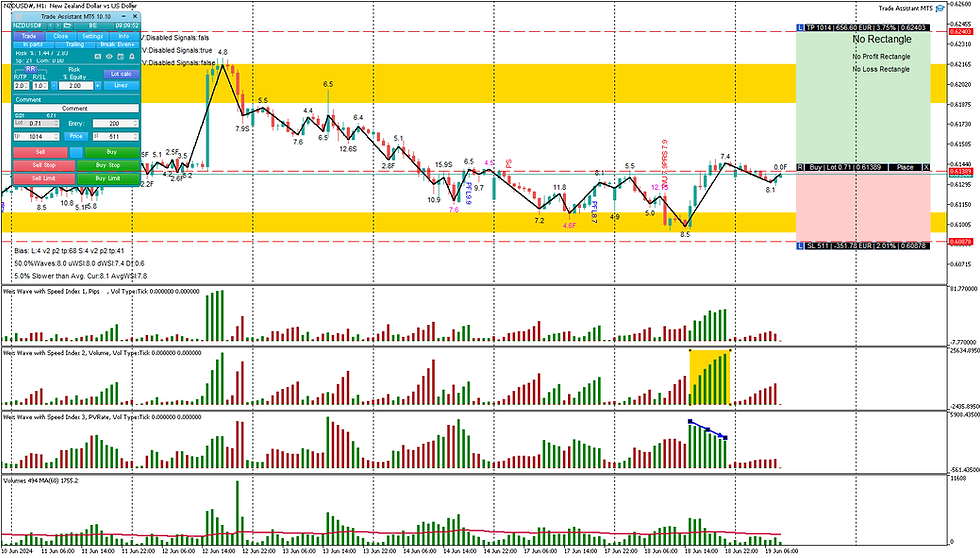
Task: Click the green Buy button
Action: coord(112,152)
